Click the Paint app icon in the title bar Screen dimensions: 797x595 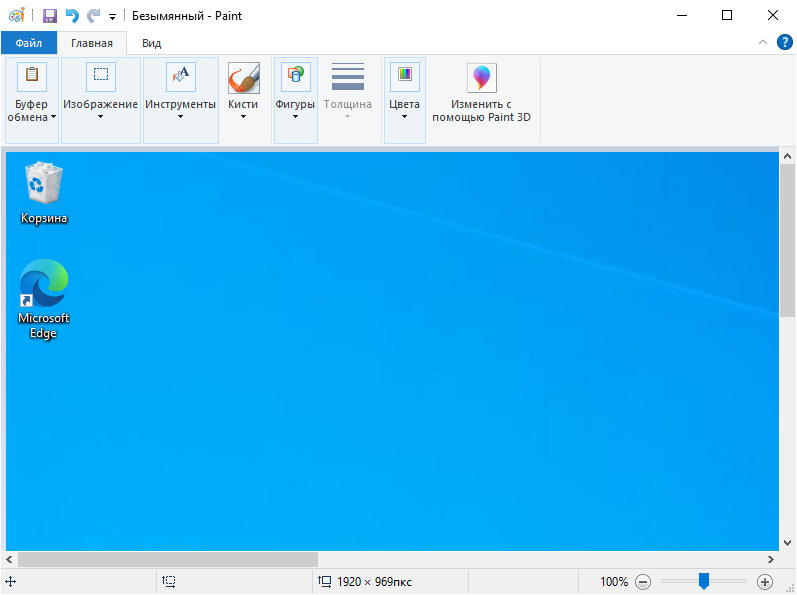[x=17, y=16]
